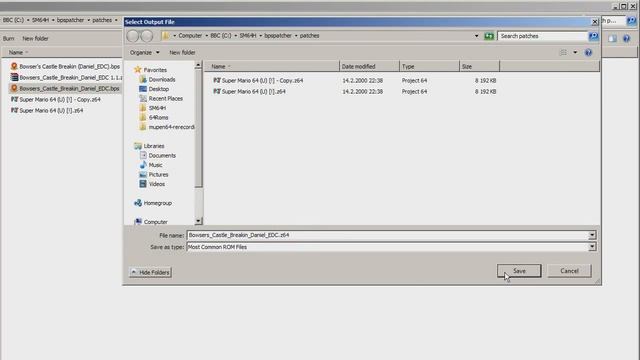640x360 pixels.
Task: Click the dialog's back navigation button
Action: point(133,36)
